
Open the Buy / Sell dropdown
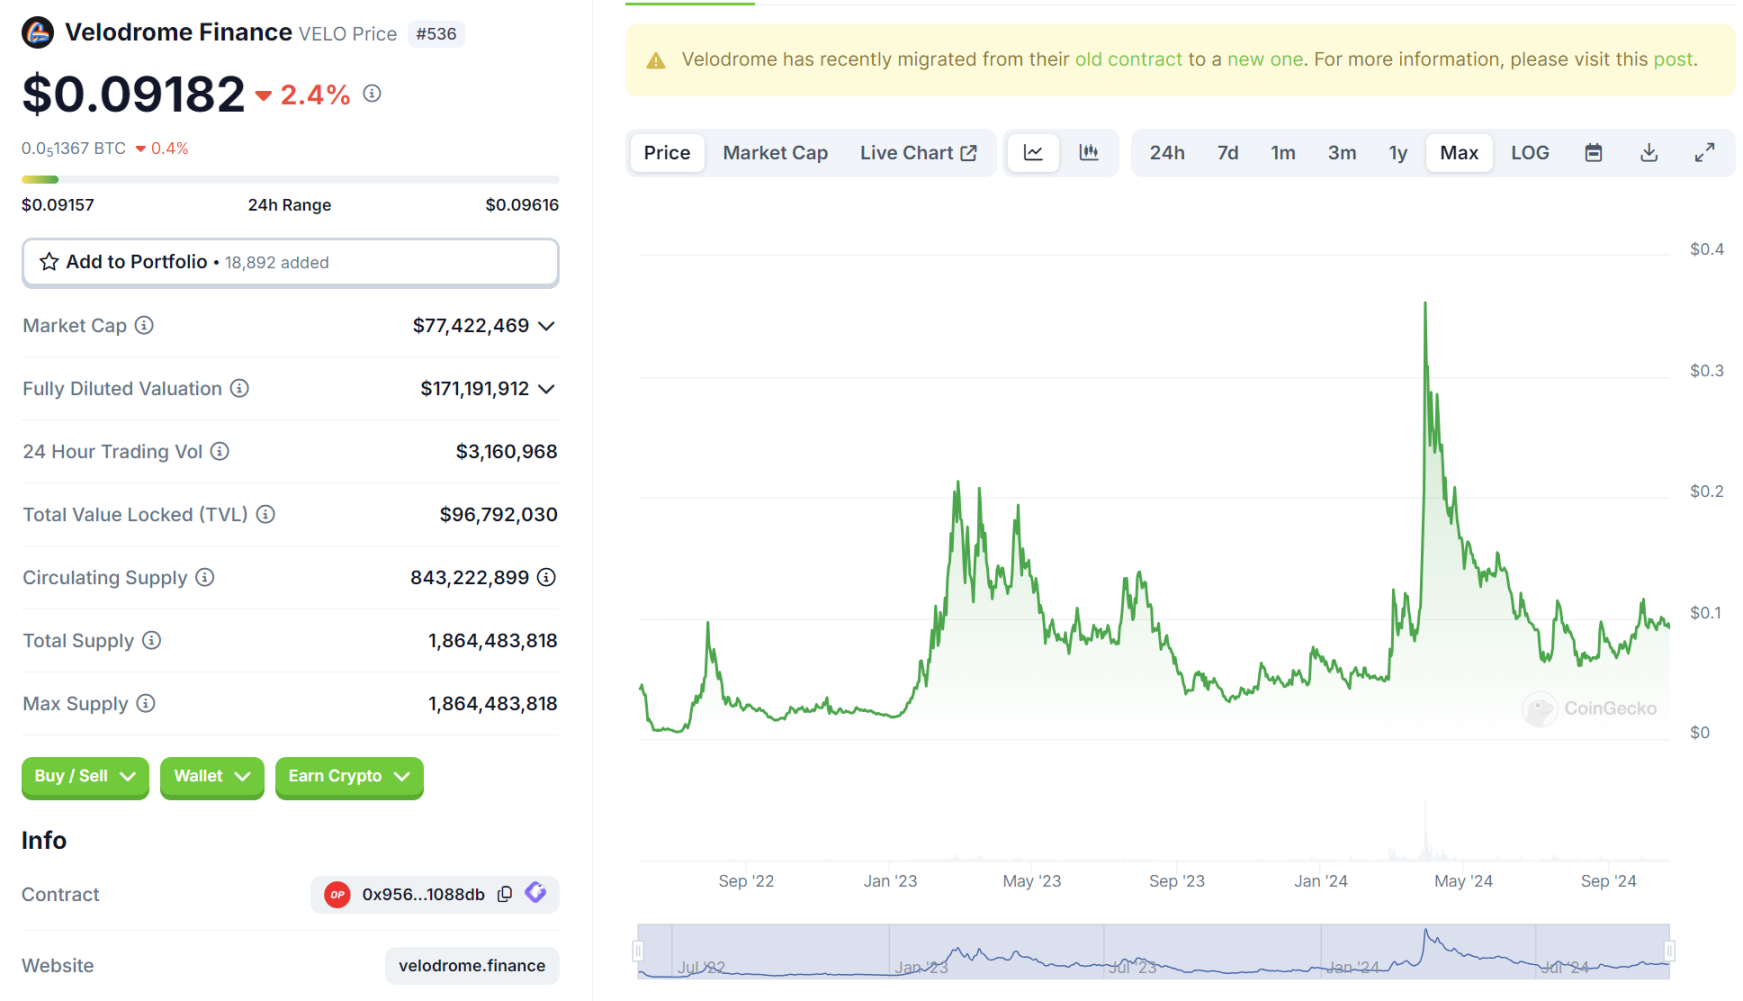85,777
